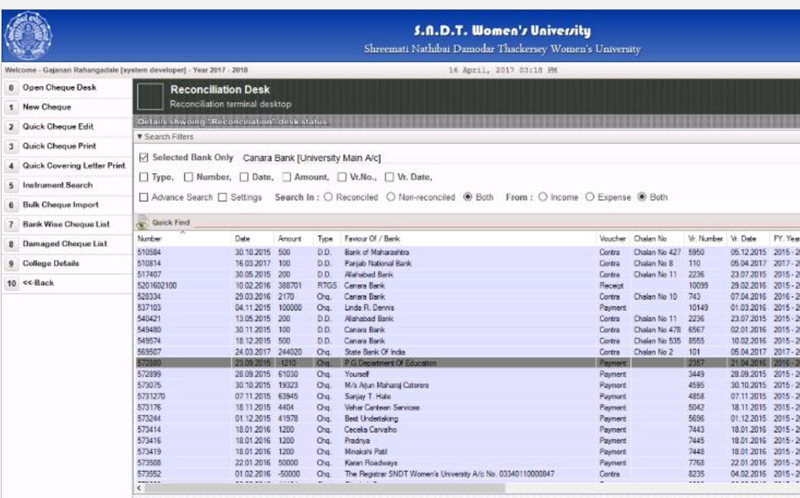Enable the Type filter checkbox
The image size is (800, 498).
point(144,177)
